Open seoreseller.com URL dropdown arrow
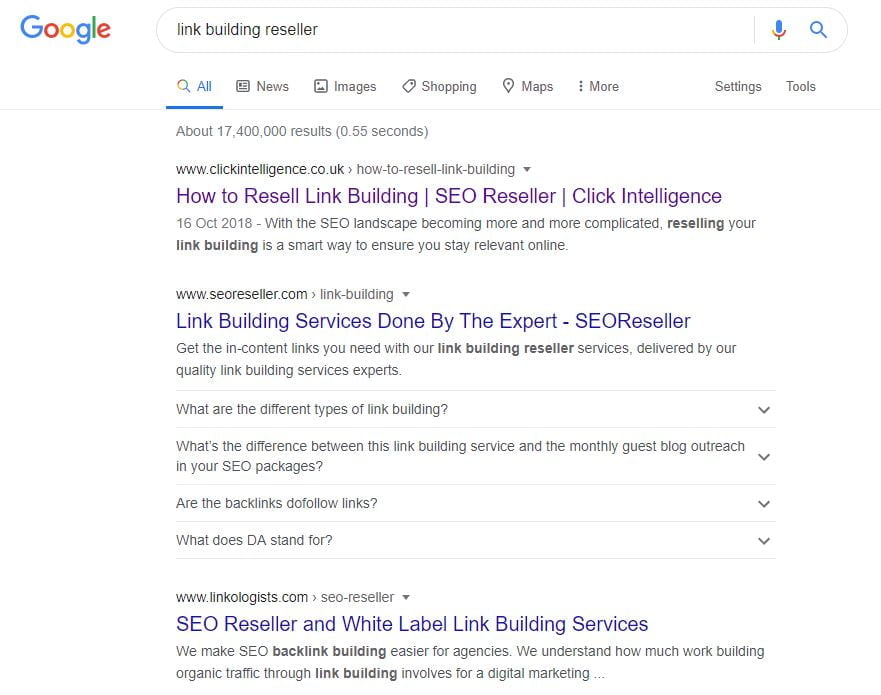Image resolution: width=881 pixels, height=695 pixels. (405, 294)
